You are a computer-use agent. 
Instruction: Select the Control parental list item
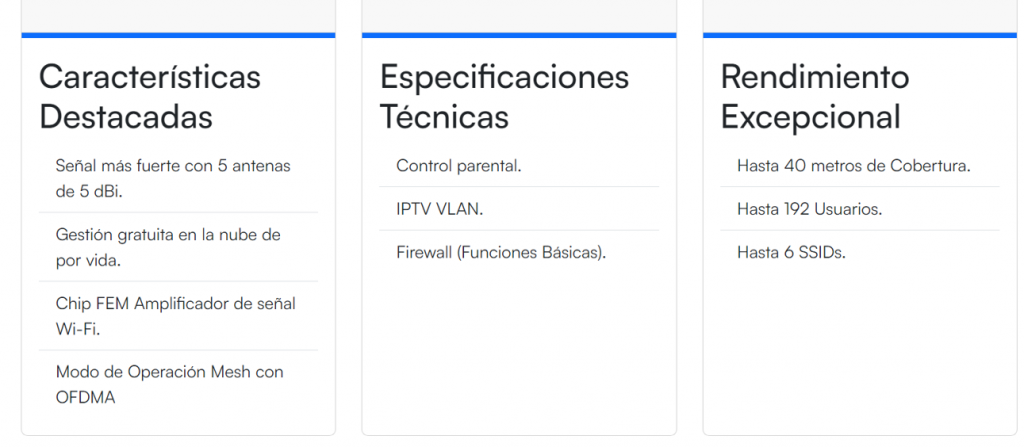(x=458, y=166)
